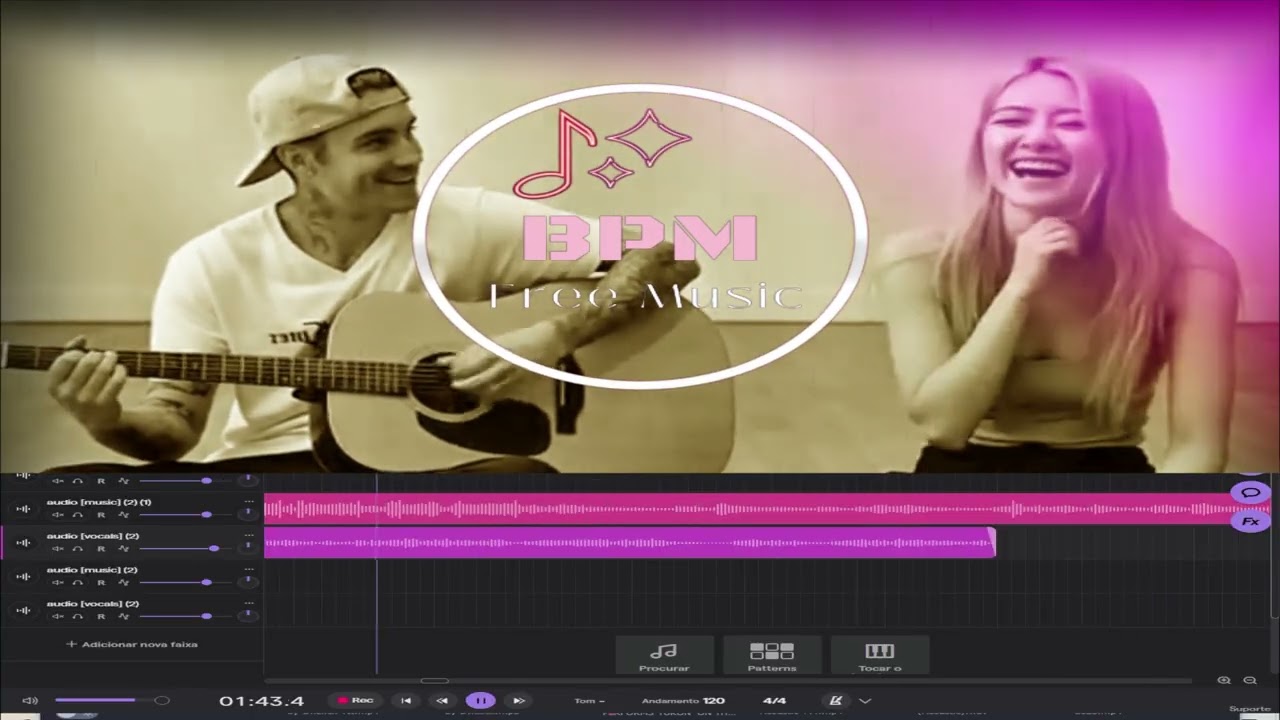Arm recording on empty audio [vocals] (2) track
This screenshot has width=1280, height=720.
point(101,617)
